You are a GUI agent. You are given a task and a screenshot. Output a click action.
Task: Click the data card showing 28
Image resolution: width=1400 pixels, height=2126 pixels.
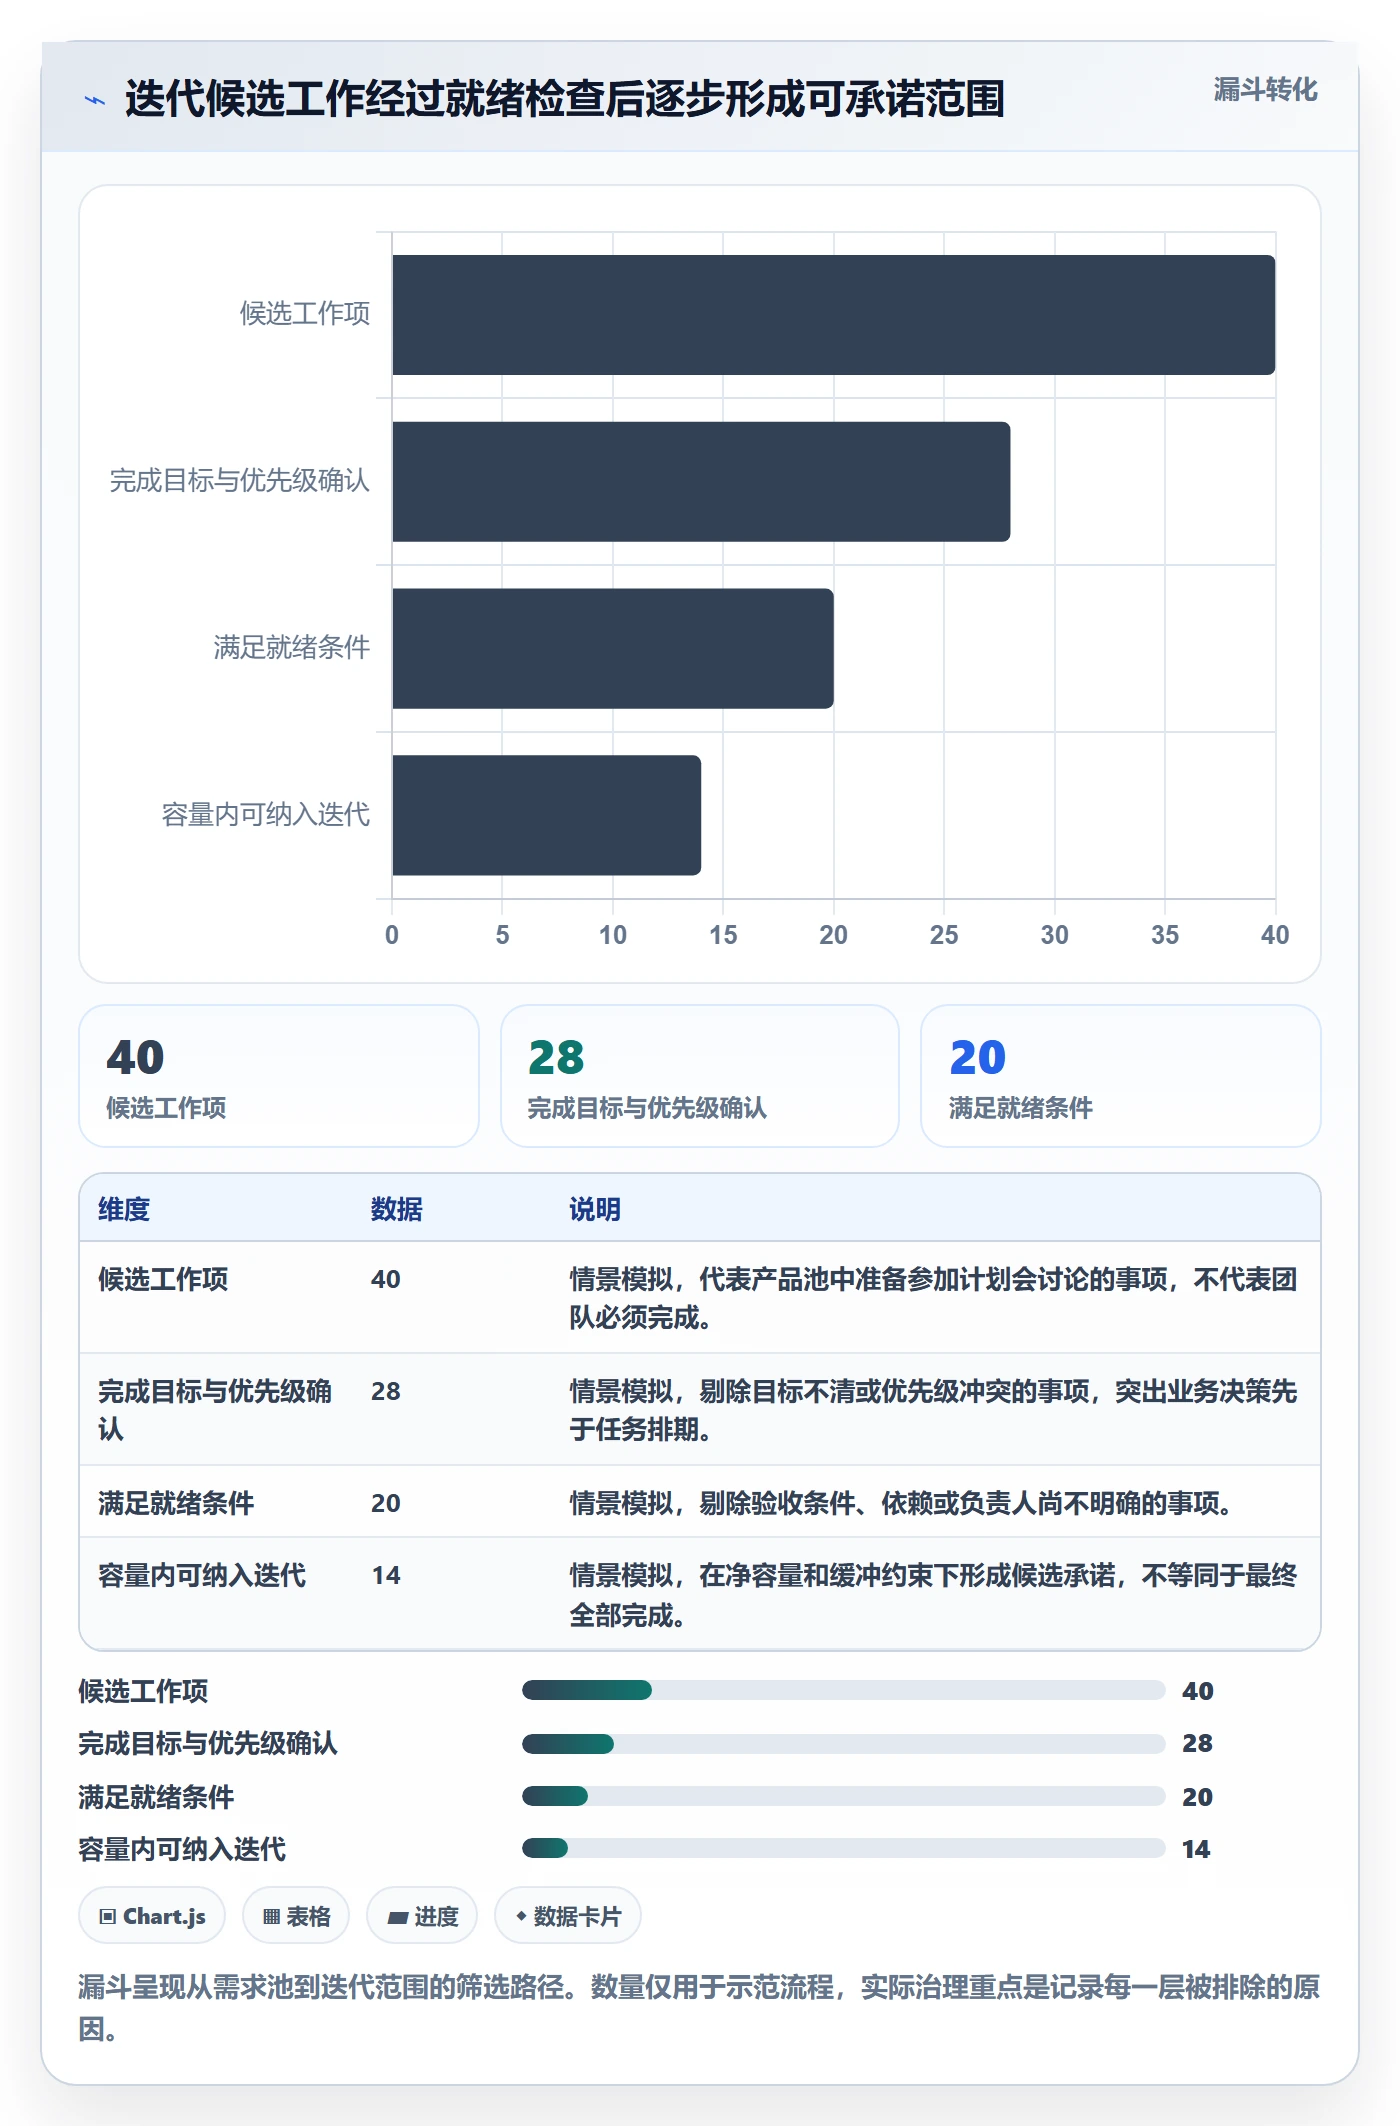pos(700,1076)
